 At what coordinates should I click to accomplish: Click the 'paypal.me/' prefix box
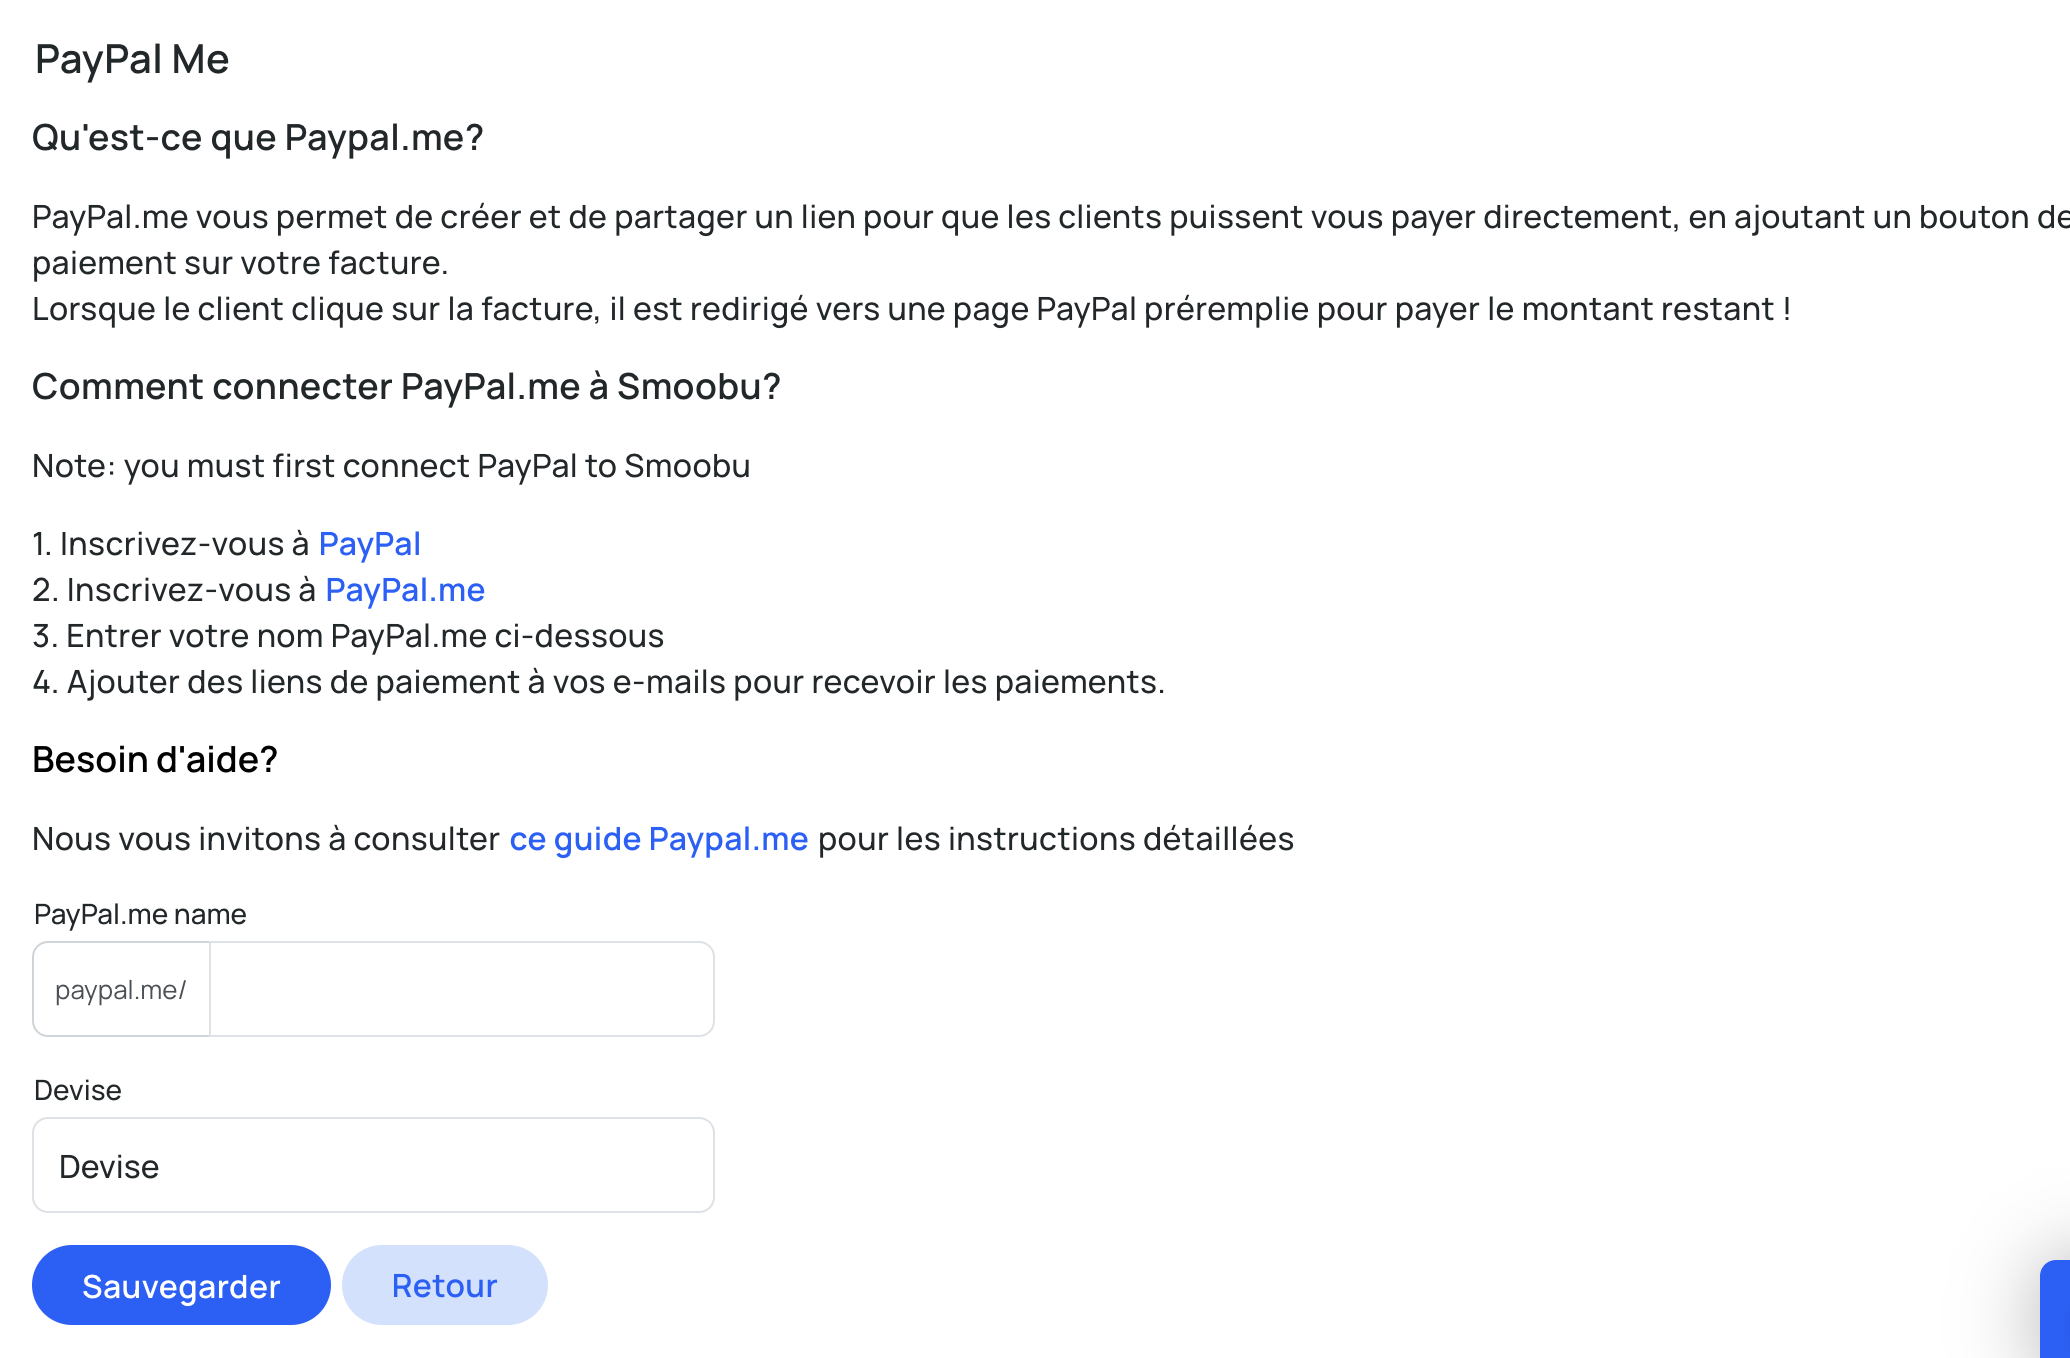pos(121,989)
